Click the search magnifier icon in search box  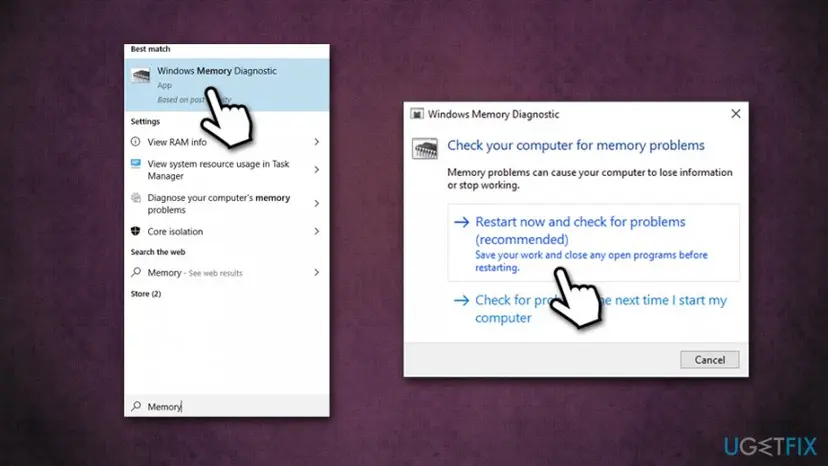click(136, 406)
